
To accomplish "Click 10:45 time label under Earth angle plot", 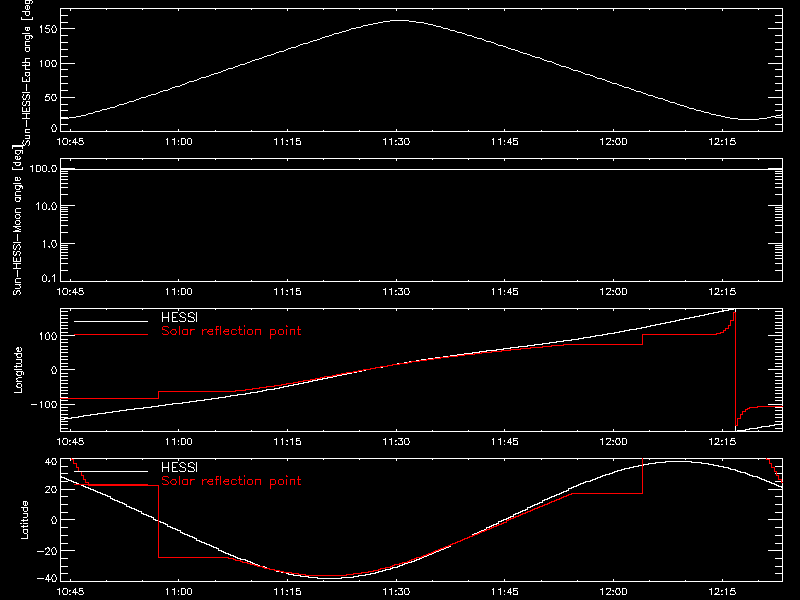I will 70,141.
